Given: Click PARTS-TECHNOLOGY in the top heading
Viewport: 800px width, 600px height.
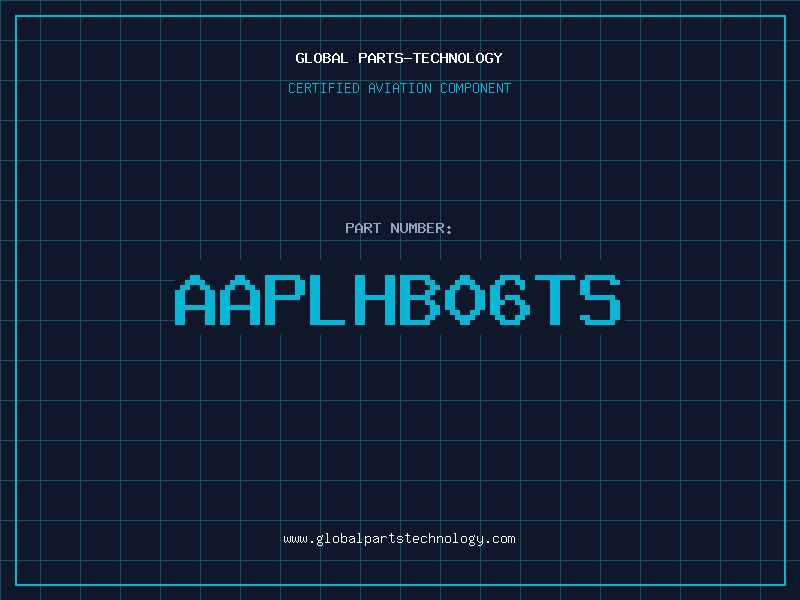Looking at the screenshot, I should click(430, 58).
